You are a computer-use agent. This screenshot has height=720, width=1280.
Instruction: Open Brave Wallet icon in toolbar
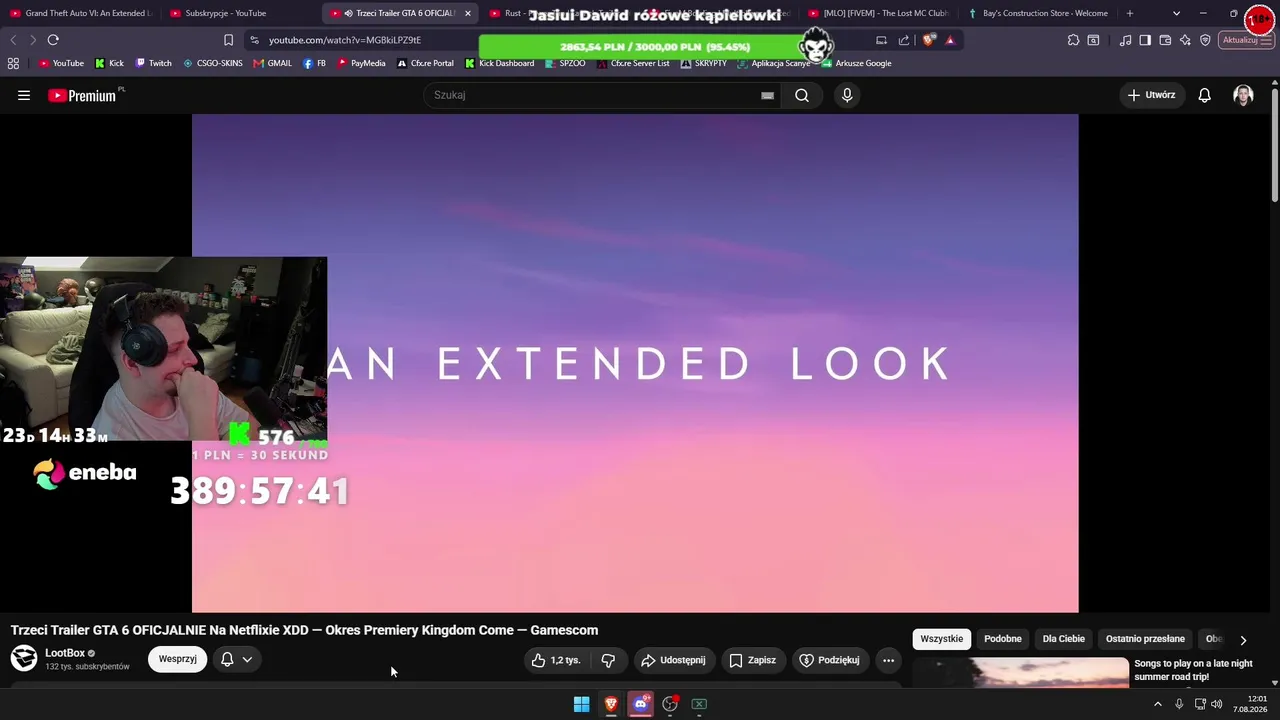point(1165,40)
